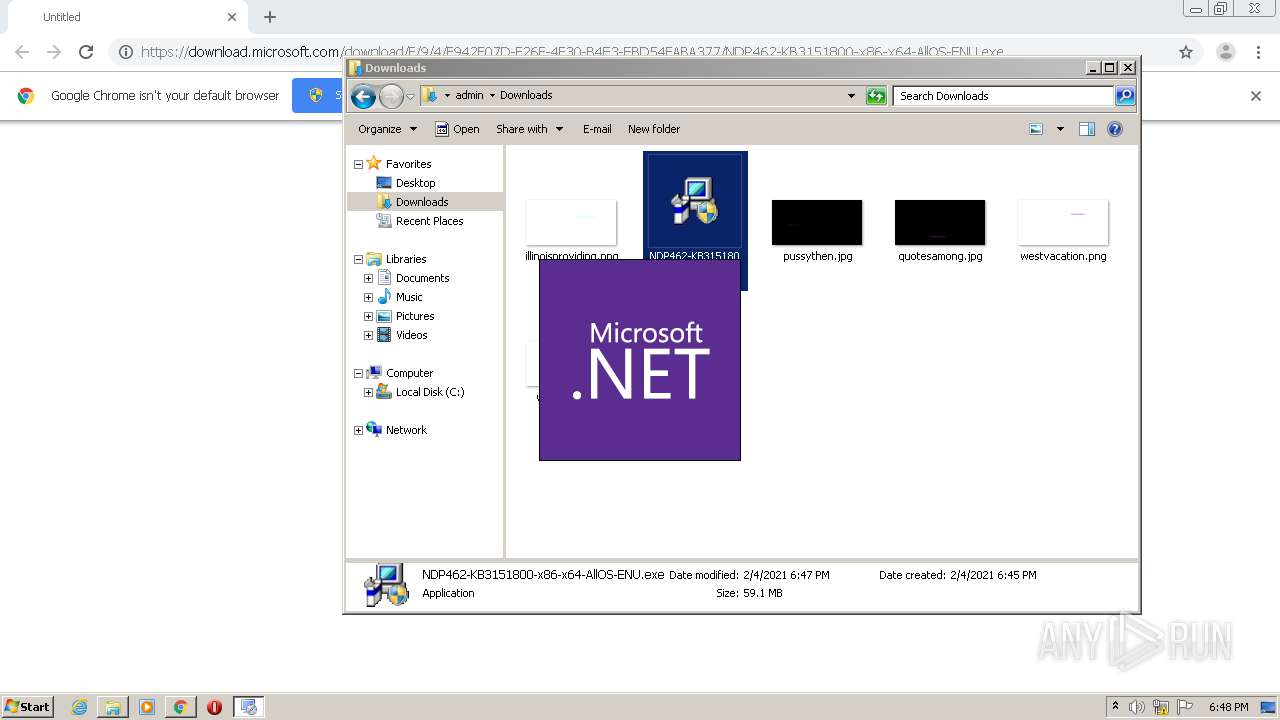Select westvacation.png thumbnail
This screenshot has width=1280, height=720.
[1063, 222]
